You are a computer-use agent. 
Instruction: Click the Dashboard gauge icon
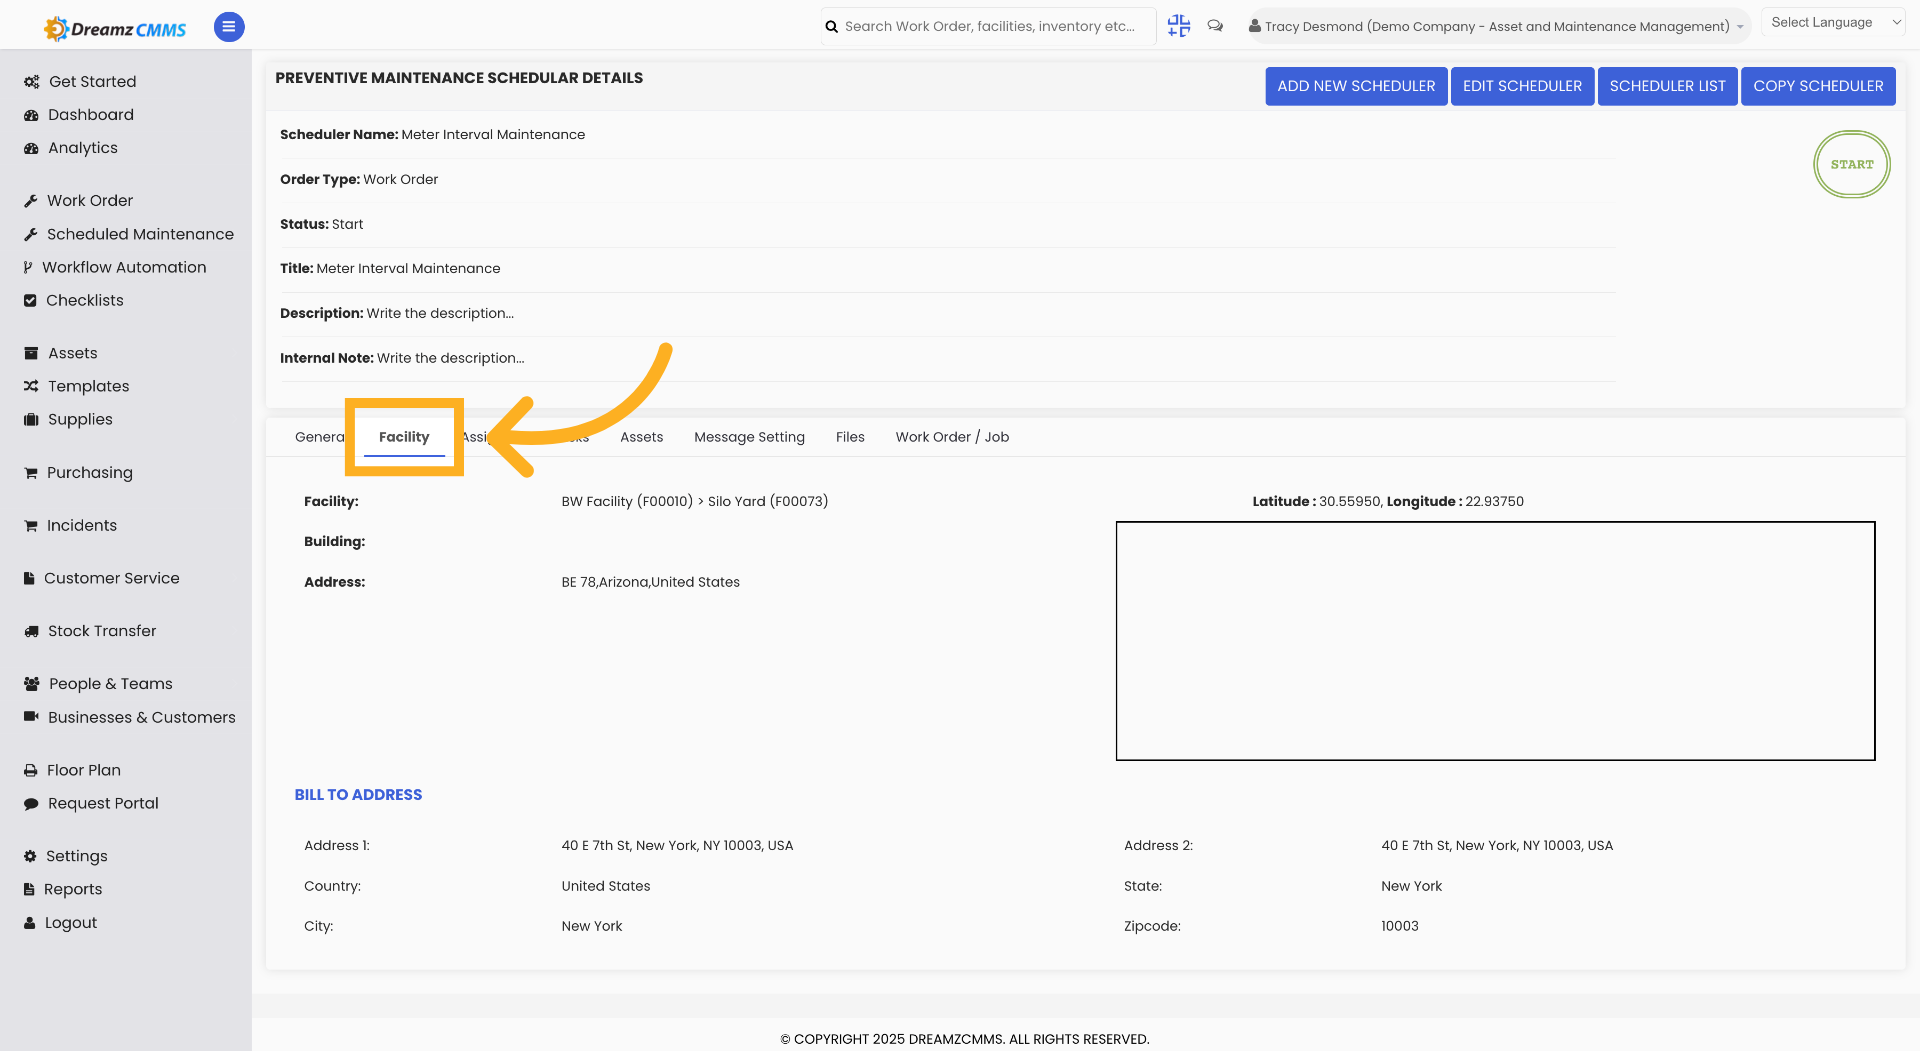31,115
